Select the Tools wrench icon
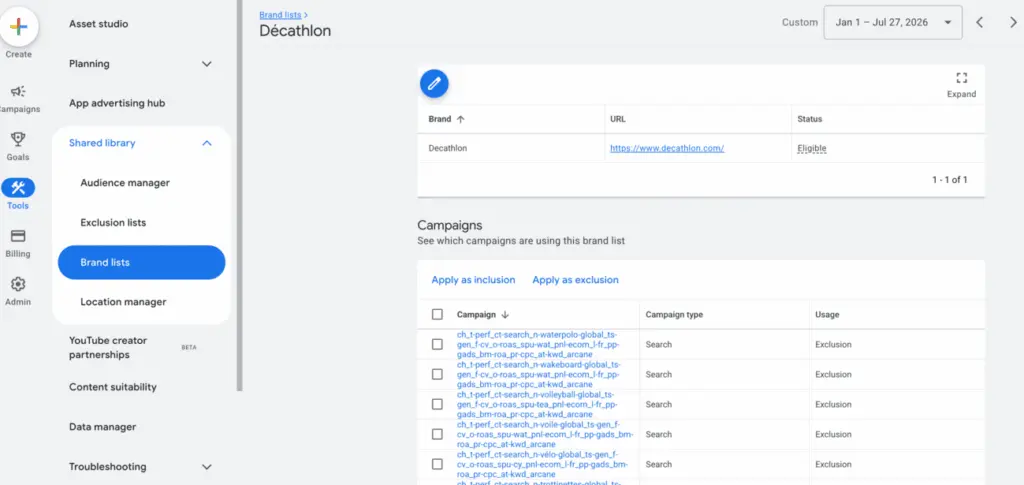Screen dimensions: 1024x485 coord(18,188)
